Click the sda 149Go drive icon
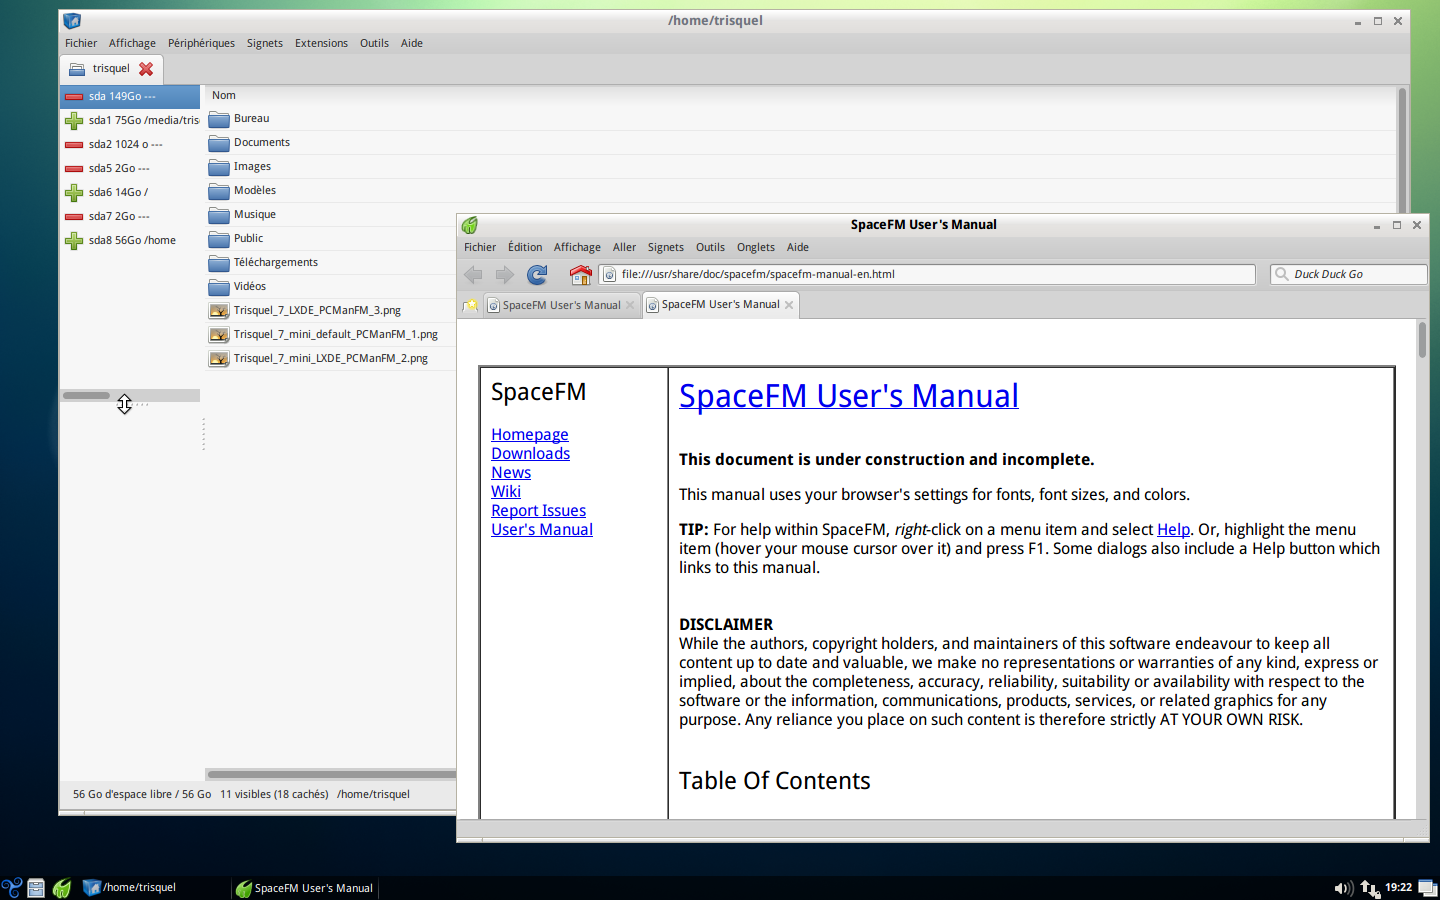1440x900 pixels. point(74,97)
